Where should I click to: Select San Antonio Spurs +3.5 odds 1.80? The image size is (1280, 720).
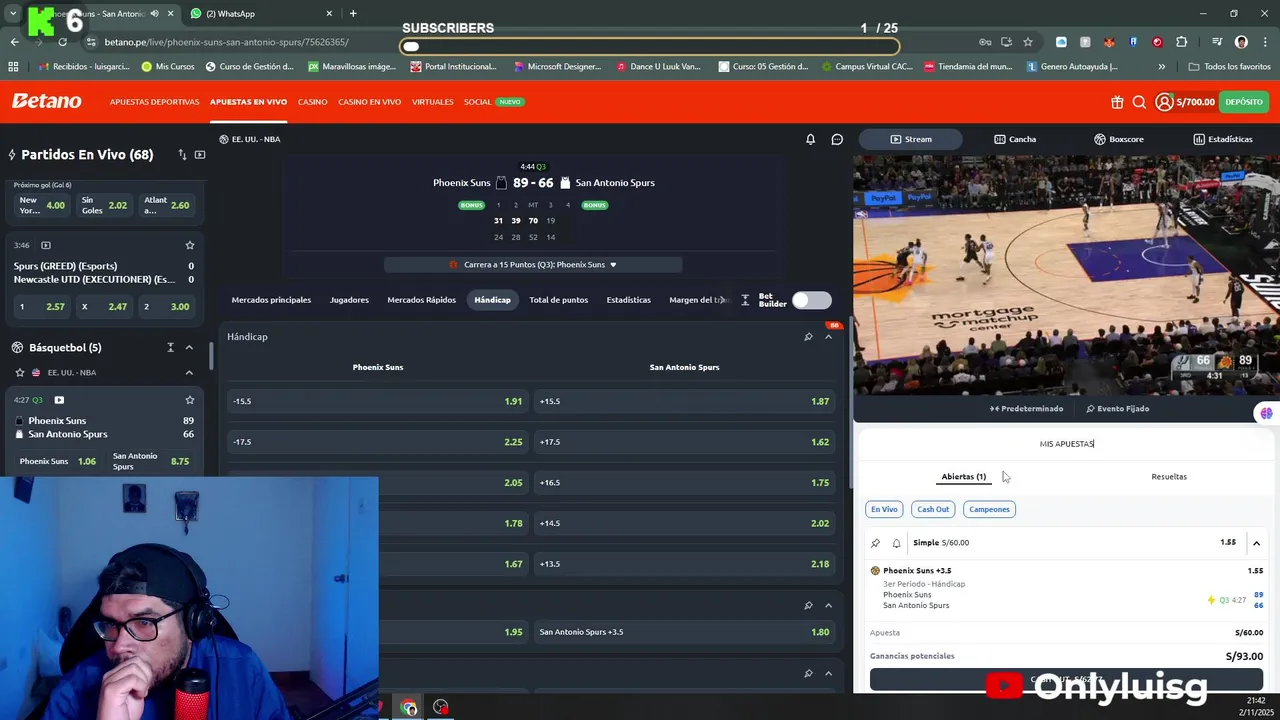685,632
